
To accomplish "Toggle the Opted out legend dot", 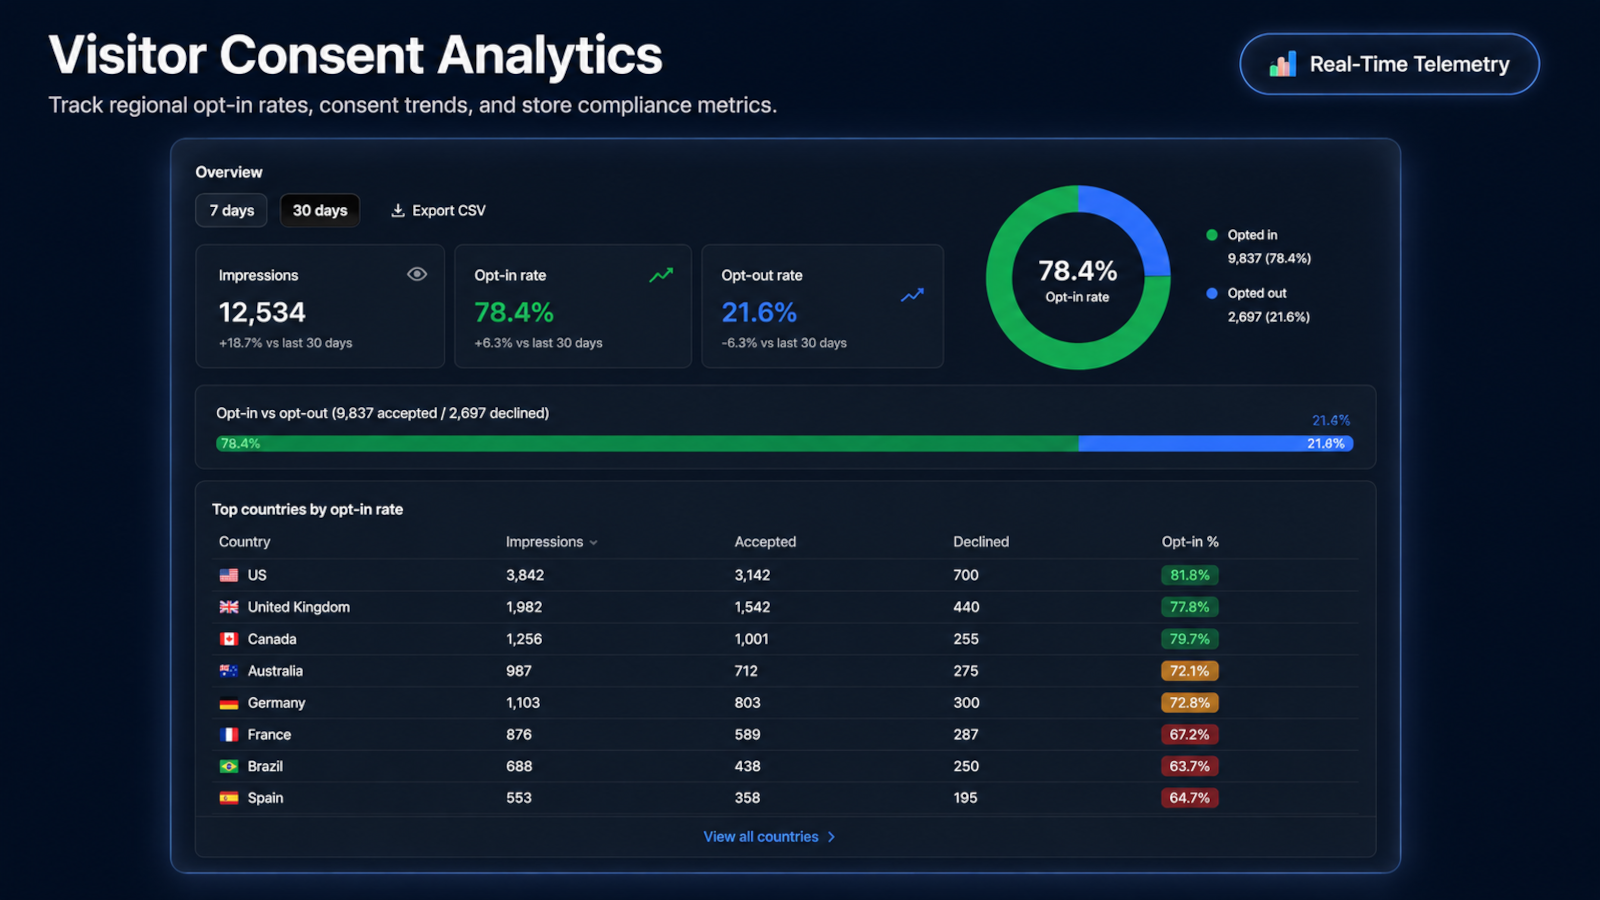I will pyautogui.click(x=1212, y=293).
